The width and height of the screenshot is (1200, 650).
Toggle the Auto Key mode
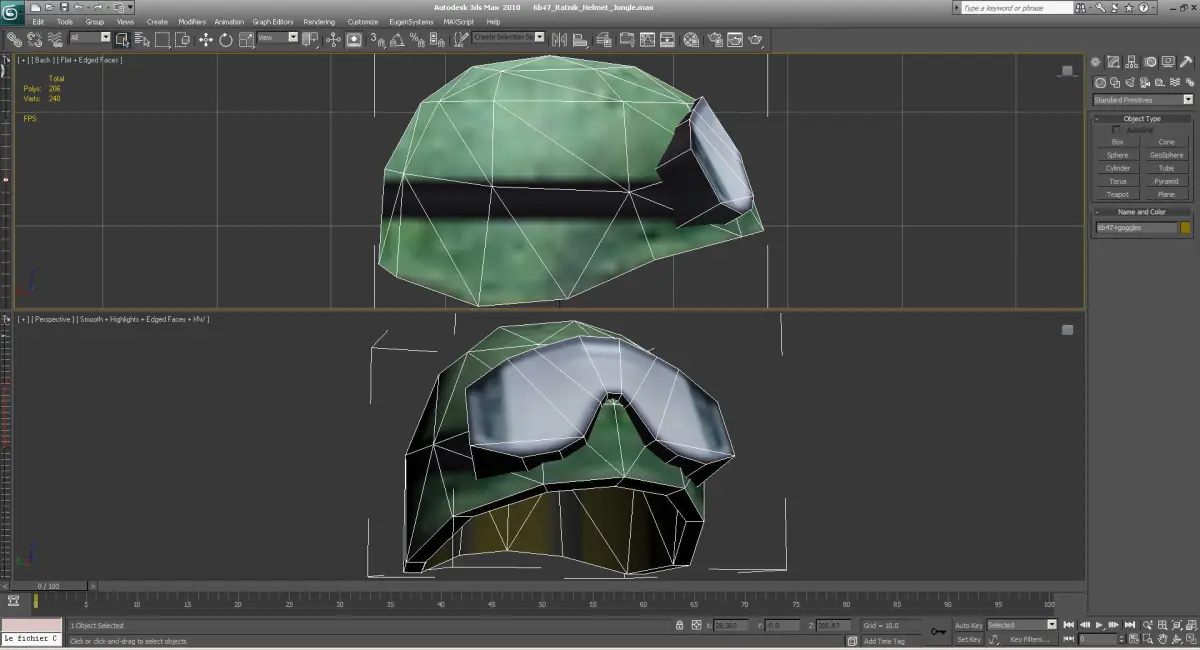(968, 625)
